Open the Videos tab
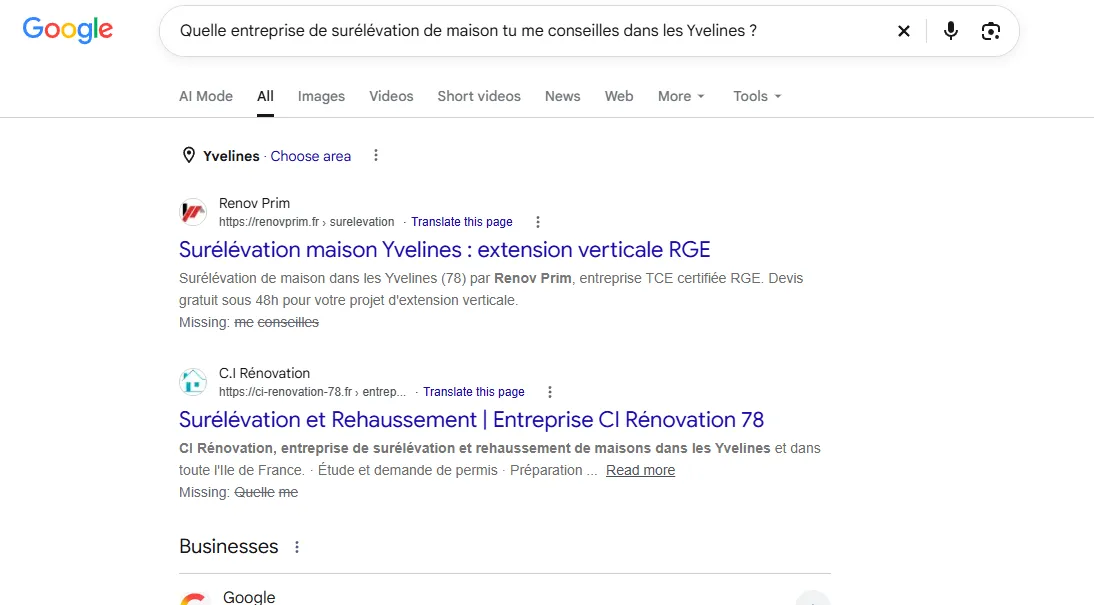Screen dimensions: 1094x605 (391, 96)
